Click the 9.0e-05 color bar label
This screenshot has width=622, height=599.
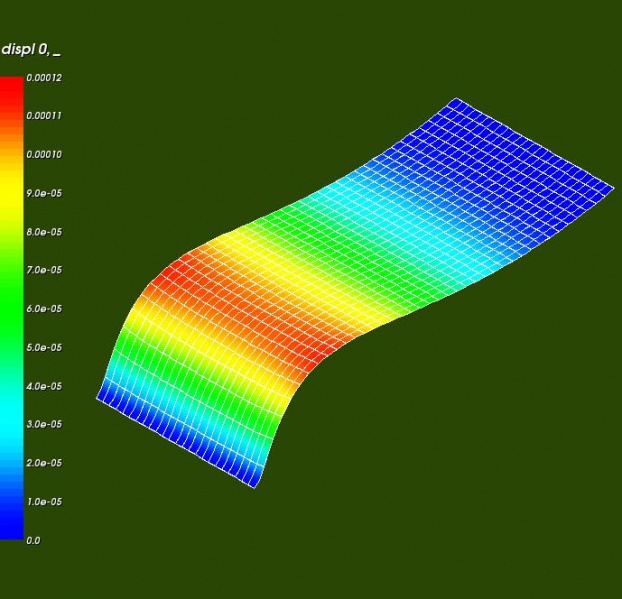tap(44, 193)
